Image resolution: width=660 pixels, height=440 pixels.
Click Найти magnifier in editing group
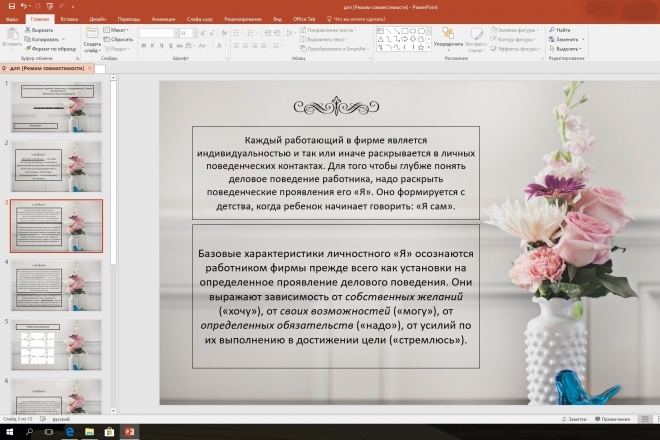coord(559,30)
